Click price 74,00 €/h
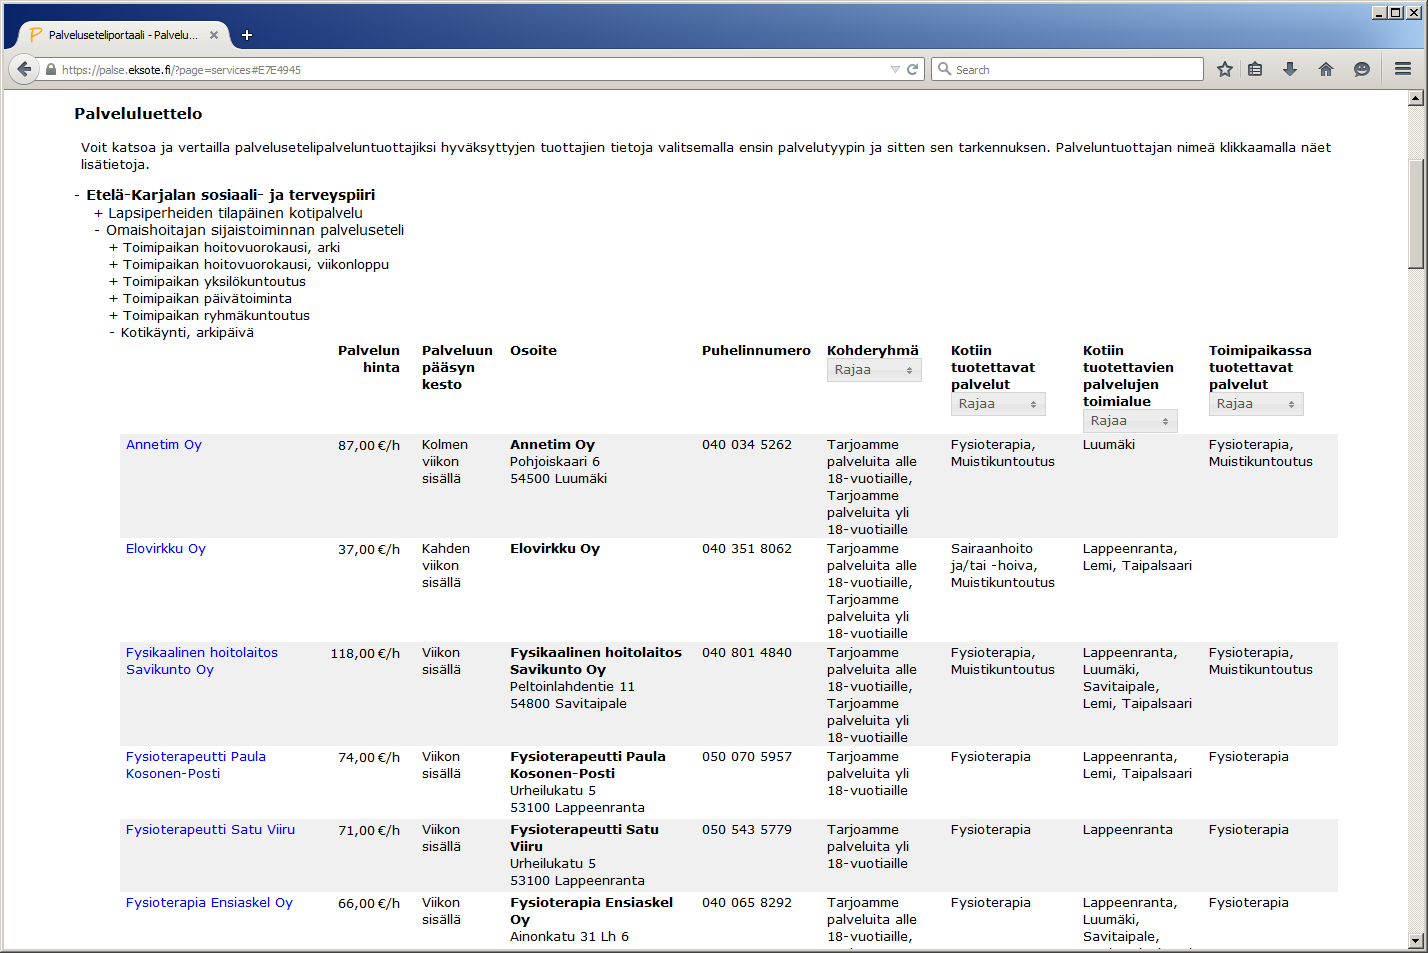 (369, 758)
